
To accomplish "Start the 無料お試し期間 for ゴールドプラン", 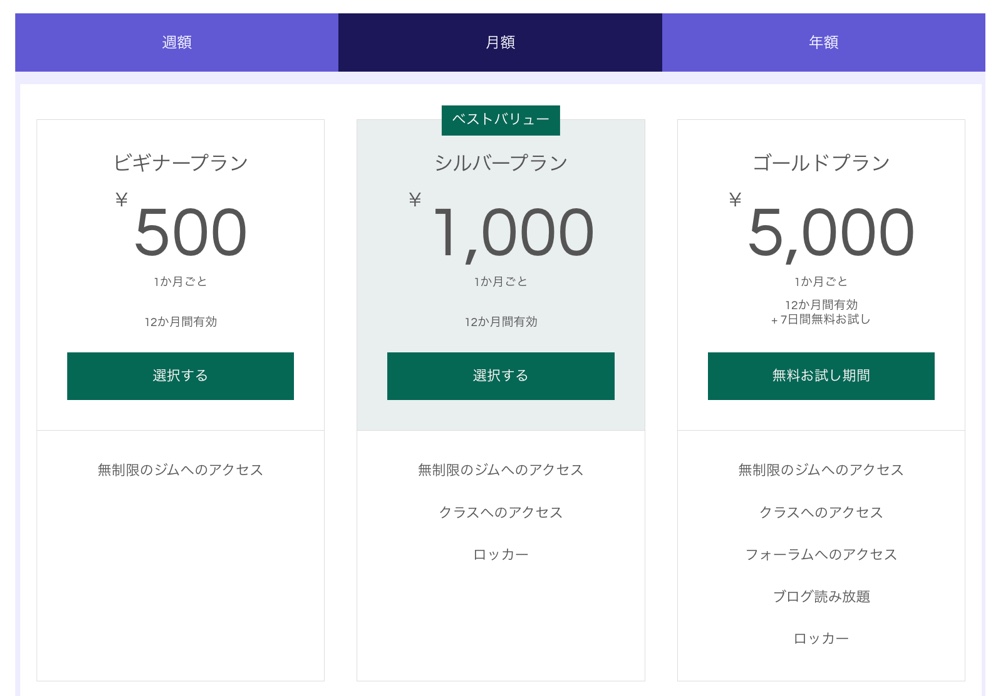I will [x=820, y=376].
